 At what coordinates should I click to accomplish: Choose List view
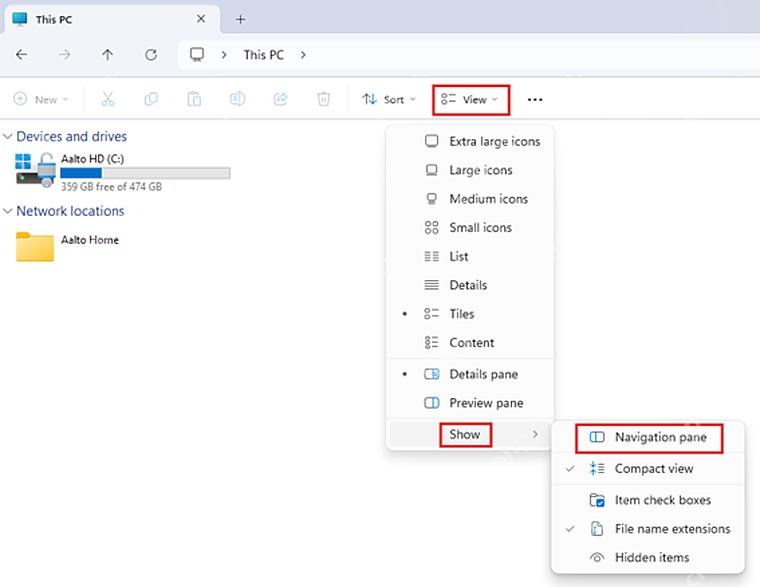470,256
